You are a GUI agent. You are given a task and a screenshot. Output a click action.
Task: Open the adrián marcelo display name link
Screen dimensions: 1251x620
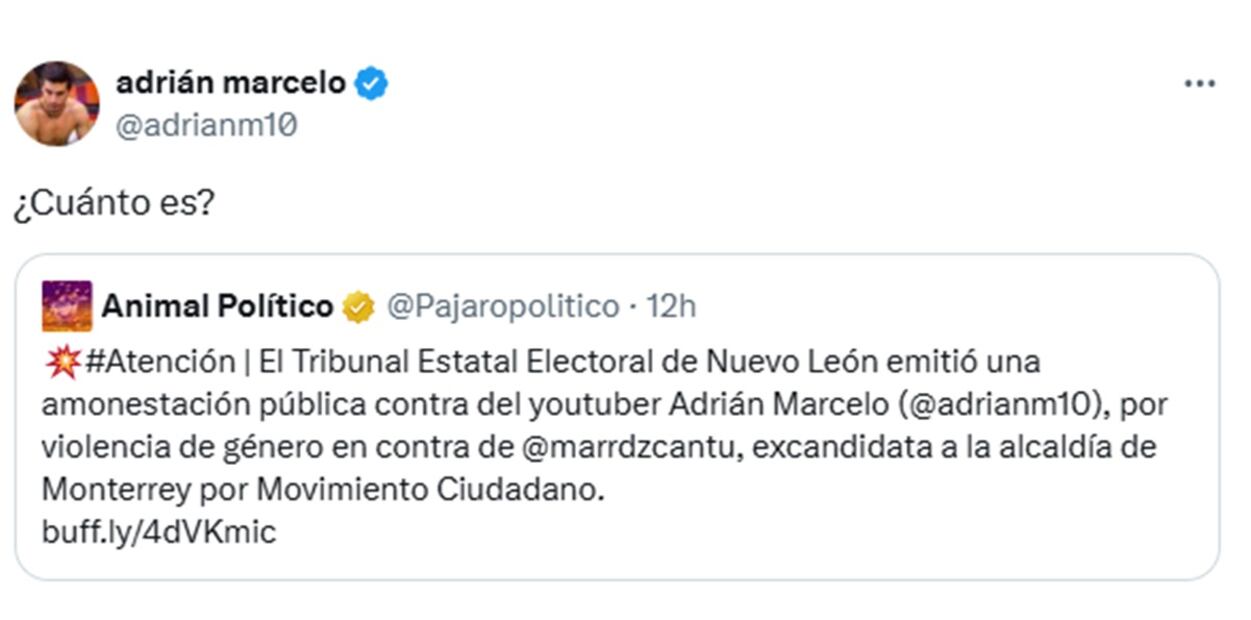point(231,83)
